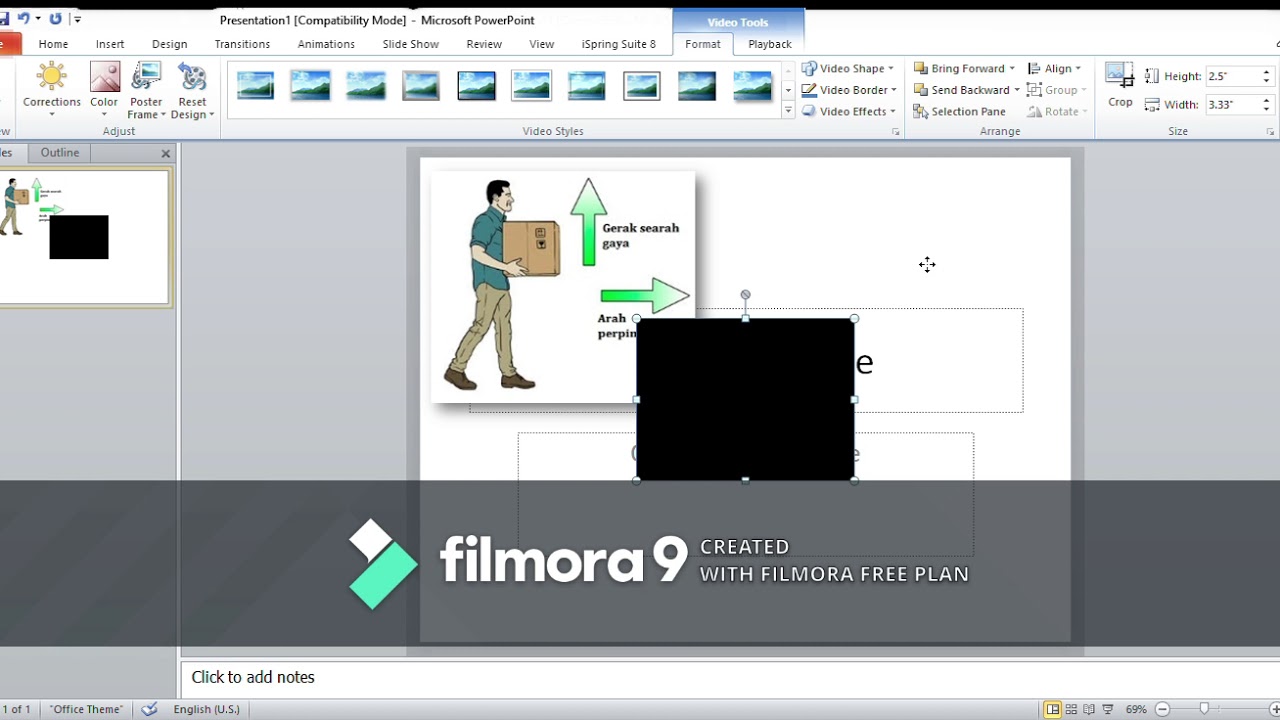This screenshot has height=720, width=1280.
Task: Open the Transitions tab
Action: 242,44
